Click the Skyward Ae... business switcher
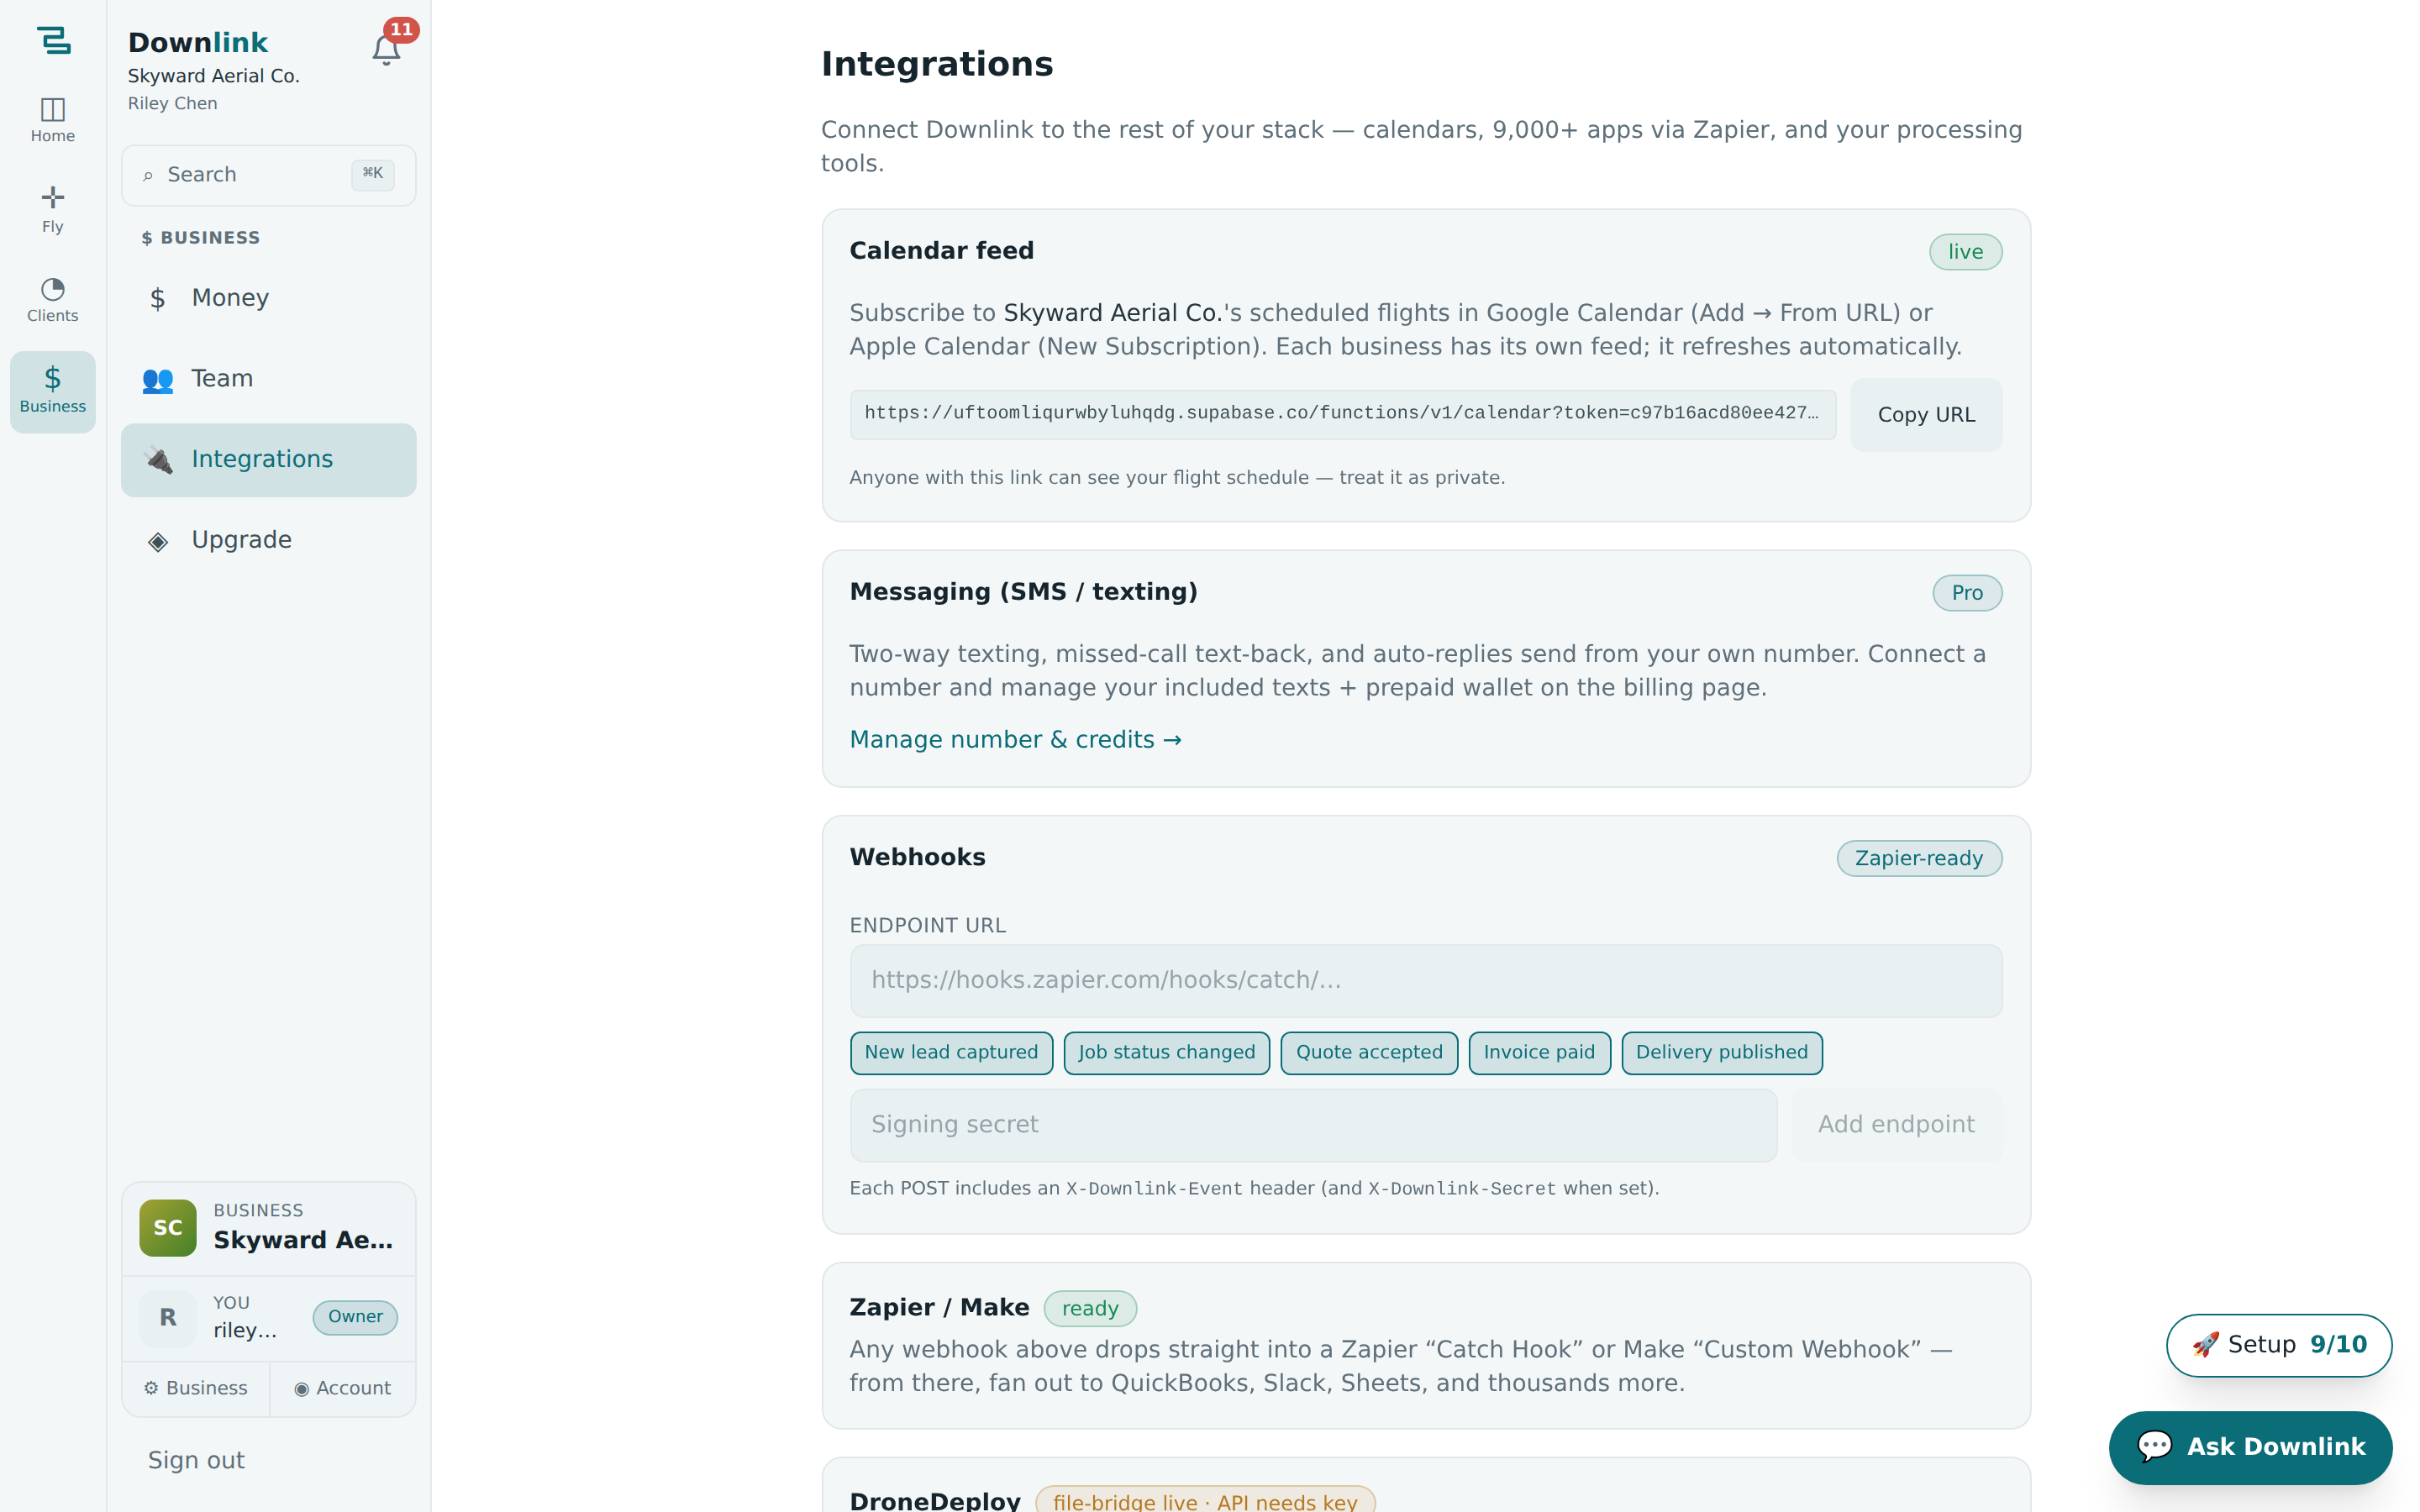 pos(268,1228)
